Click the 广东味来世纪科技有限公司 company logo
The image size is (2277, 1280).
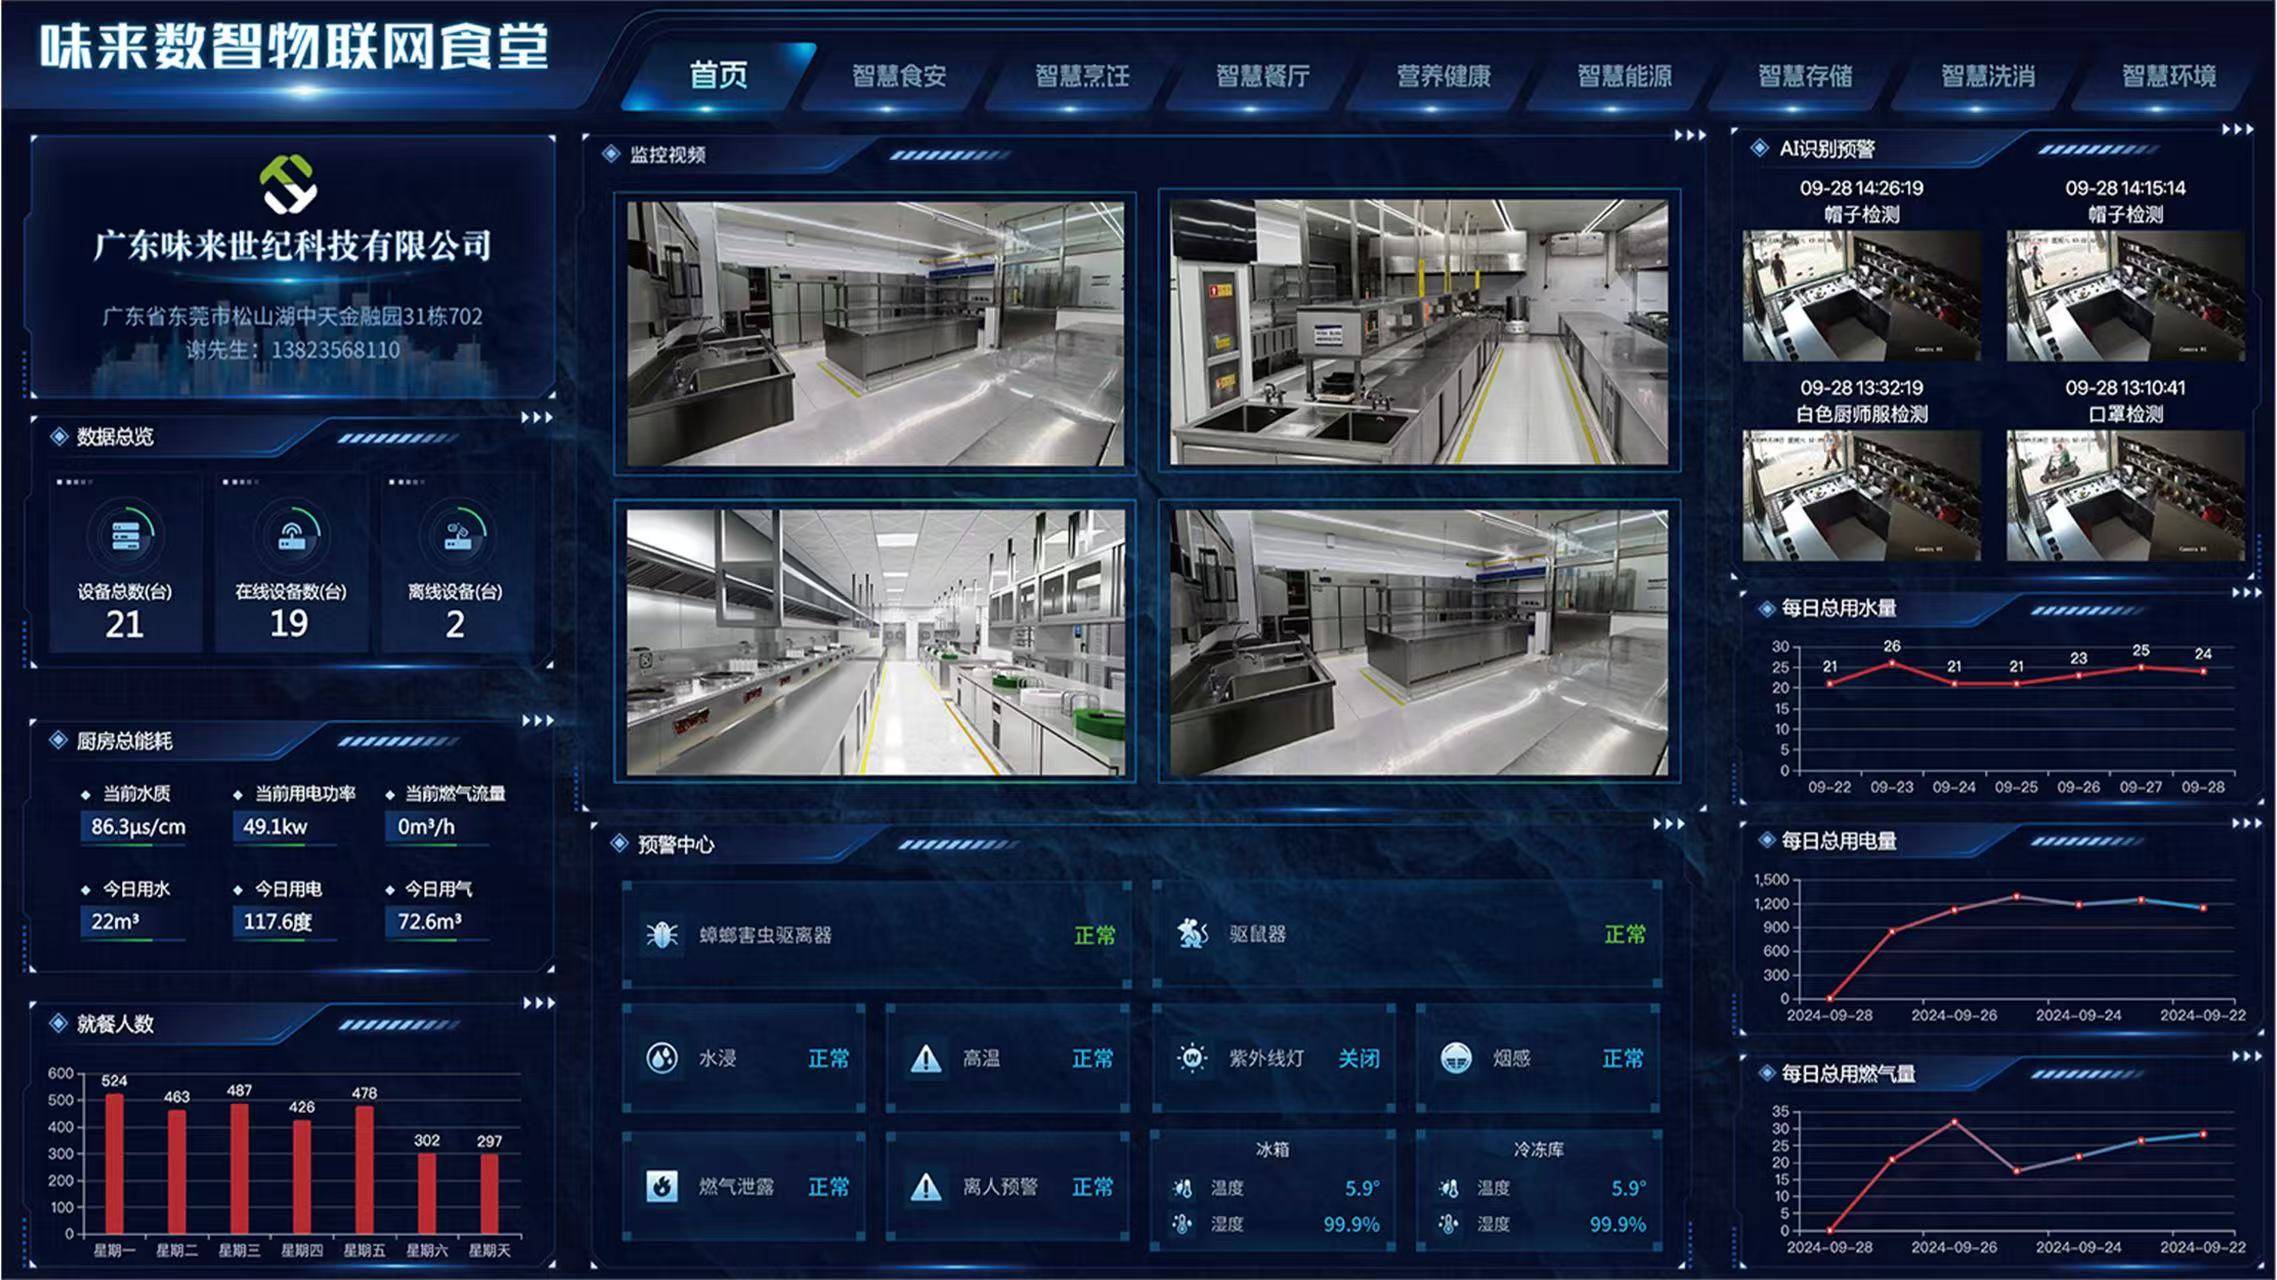pos(290,185)
